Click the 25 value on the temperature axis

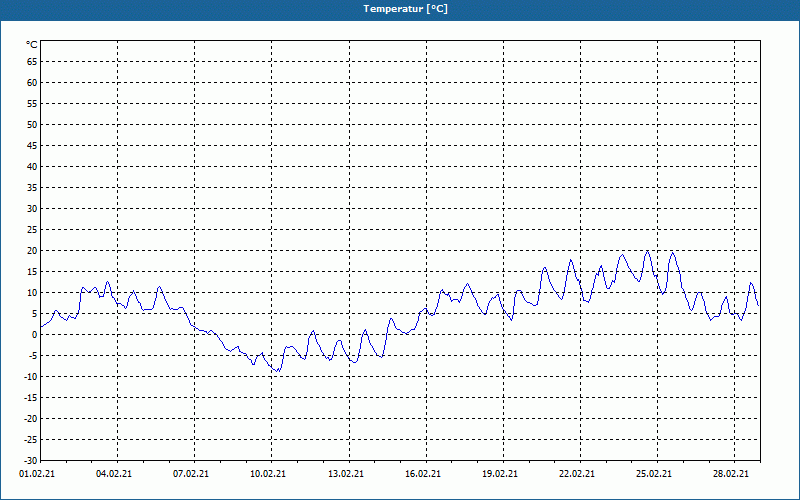coord(32,230)
